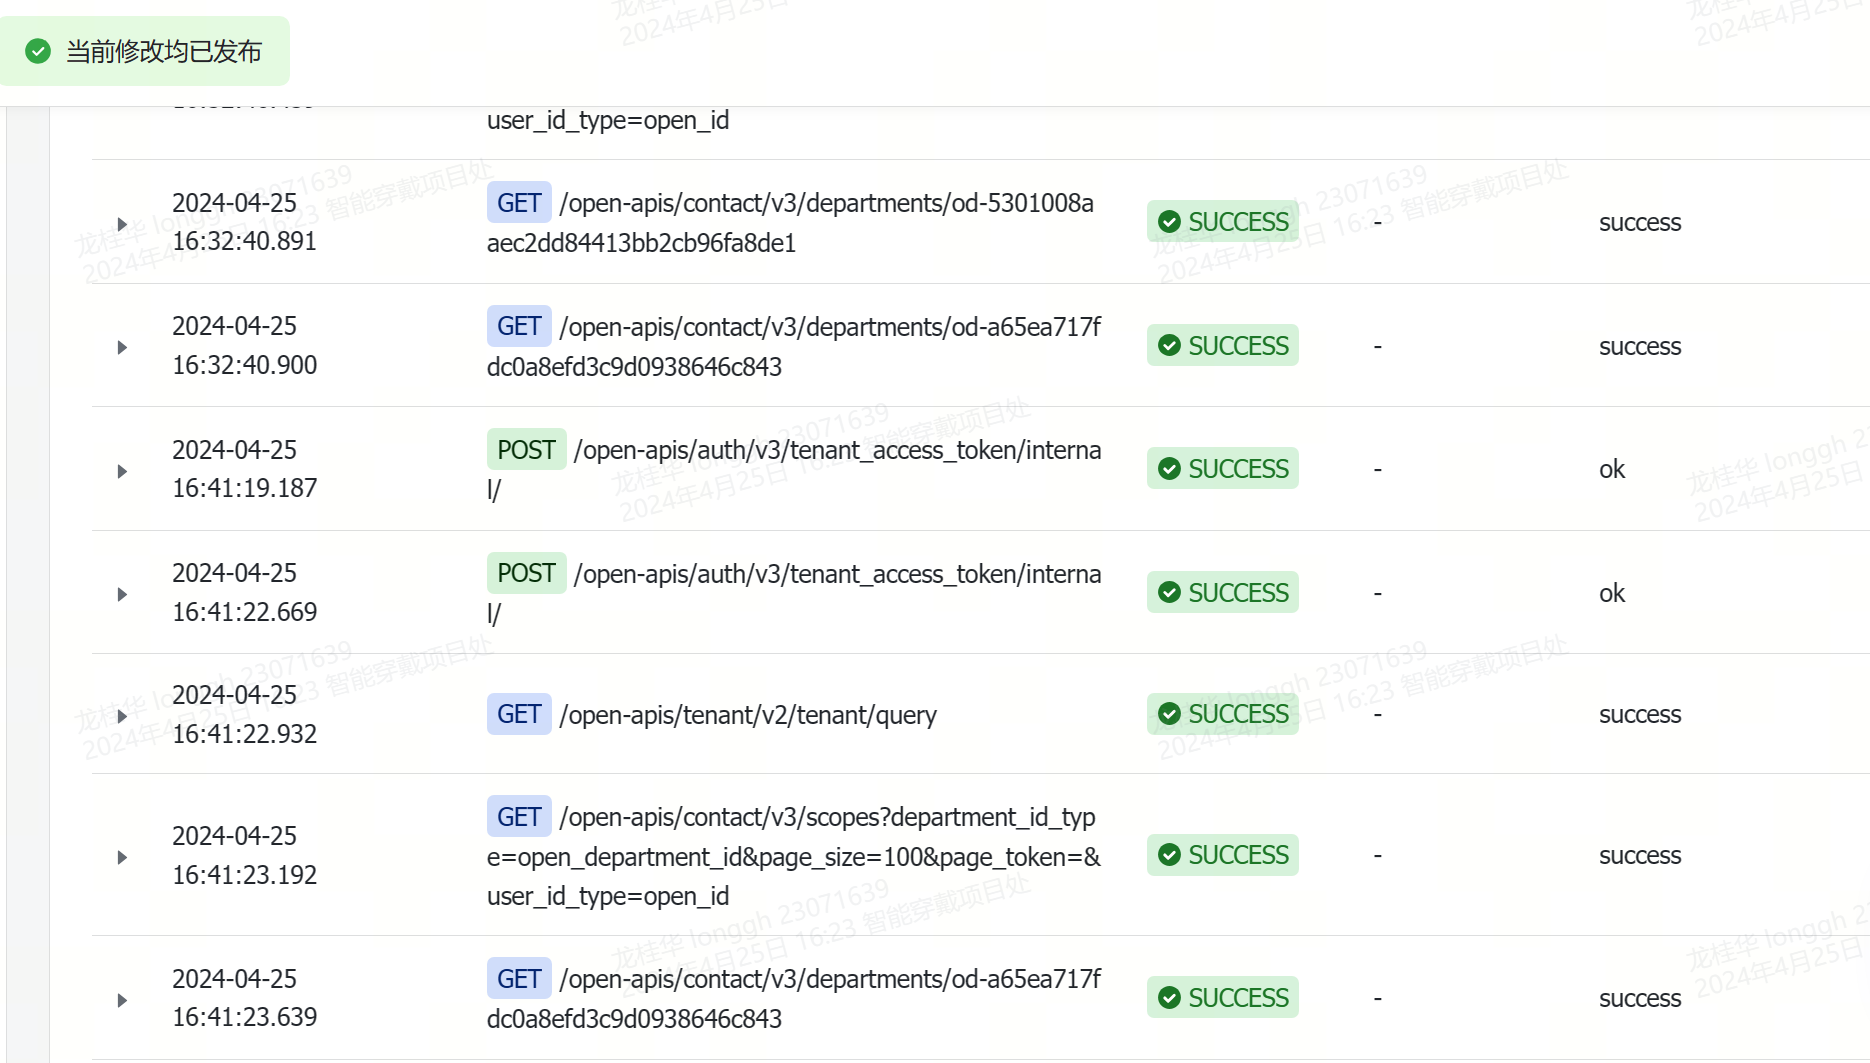Screen dimensions: 1870x1063
Task: Expand the log row timestamped 16:41:19.187
Action: coord(122,471)
